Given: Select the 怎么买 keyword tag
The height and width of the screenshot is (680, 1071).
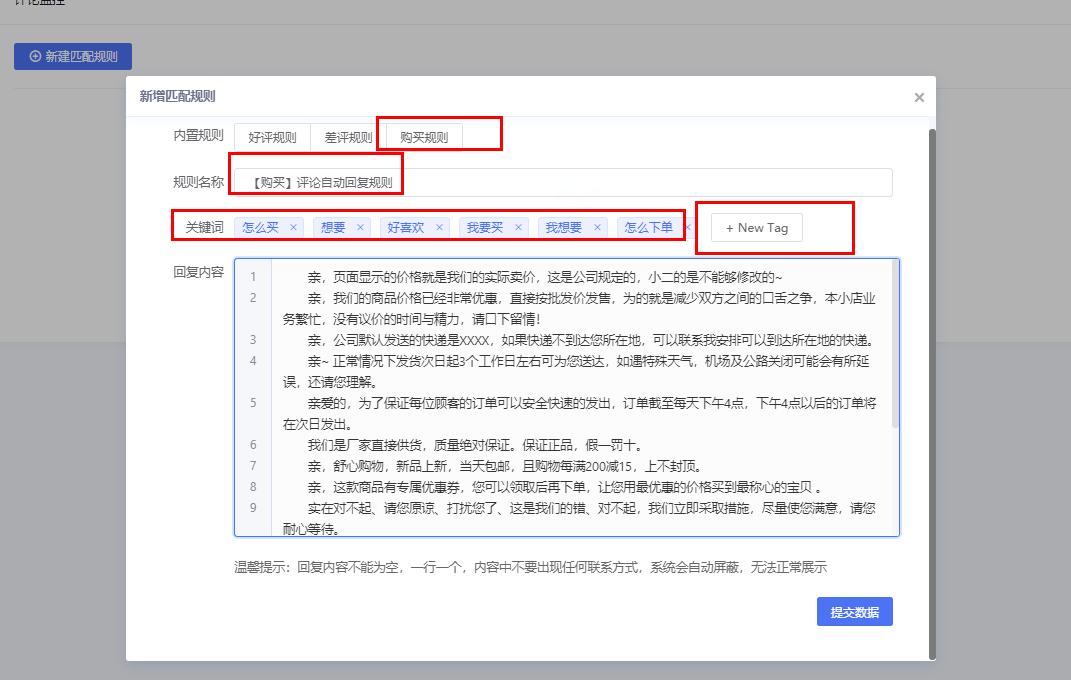Looking at the screenshot, I should pos(262,227).
